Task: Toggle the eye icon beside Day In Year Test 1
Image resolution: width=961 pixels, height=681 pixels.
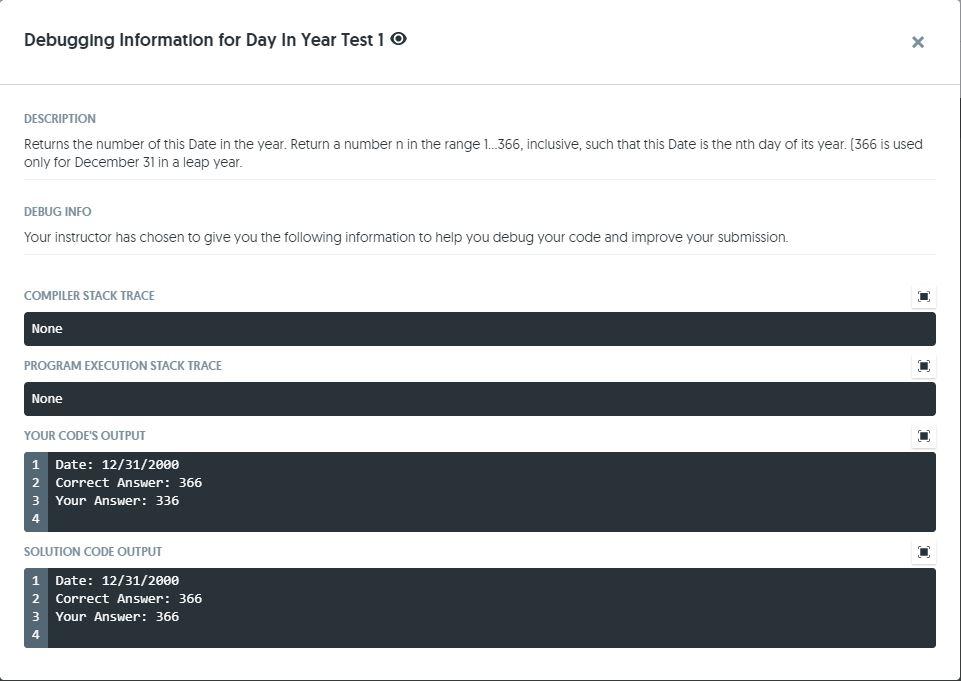Action: pyautogui.click(x=398, y=39)
